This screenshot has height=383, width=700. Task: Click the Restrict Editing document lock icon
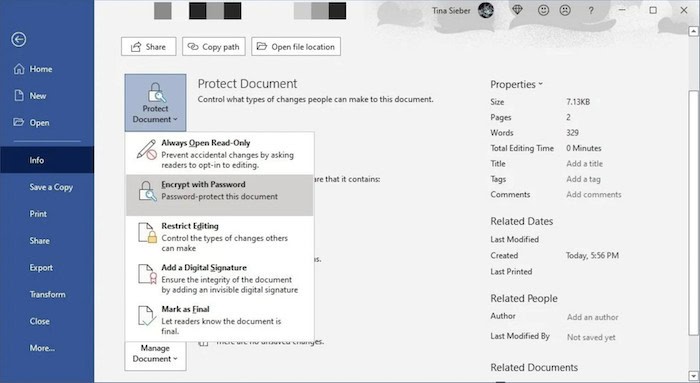pyautogui.click(x=147, y=233)
